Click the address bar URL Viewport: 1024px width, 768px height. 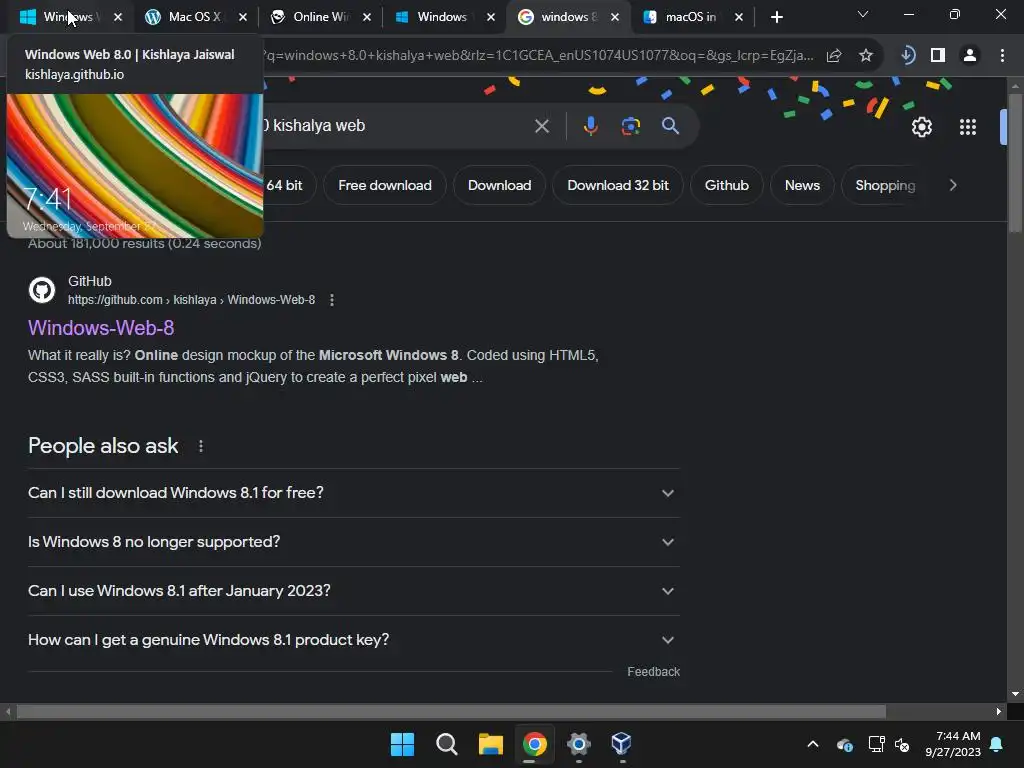click(538, 56)
